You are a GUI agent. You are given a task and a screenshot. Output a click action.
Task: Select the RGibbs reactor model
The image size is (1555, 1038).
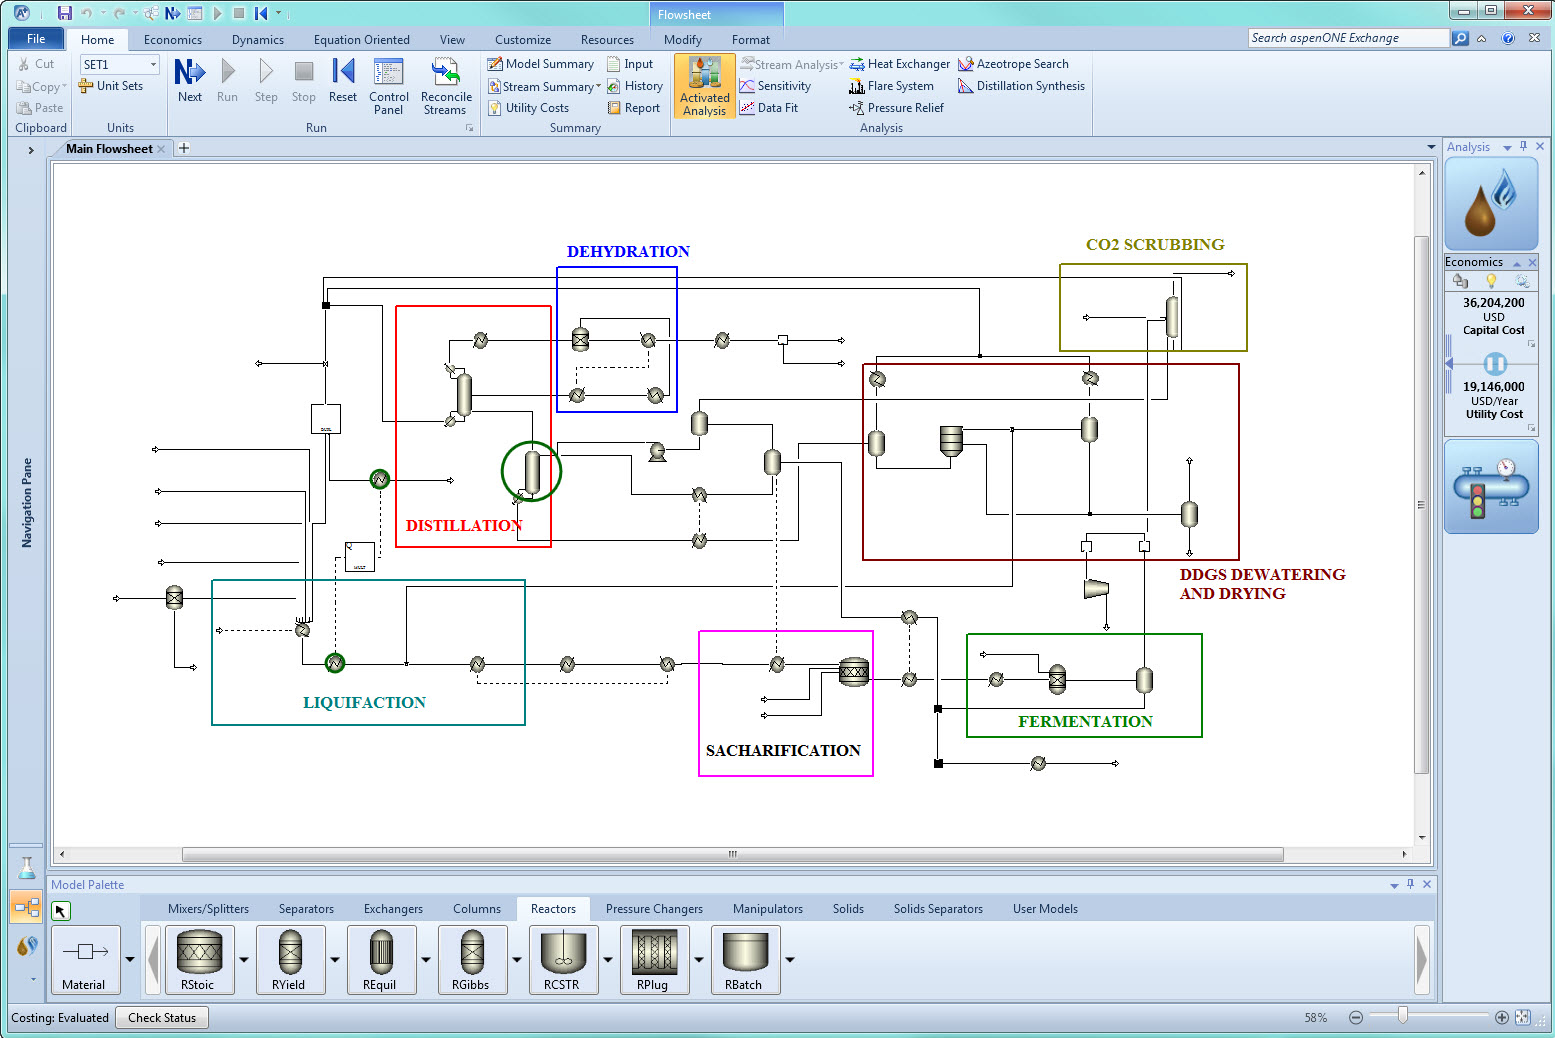coord(472,959)
